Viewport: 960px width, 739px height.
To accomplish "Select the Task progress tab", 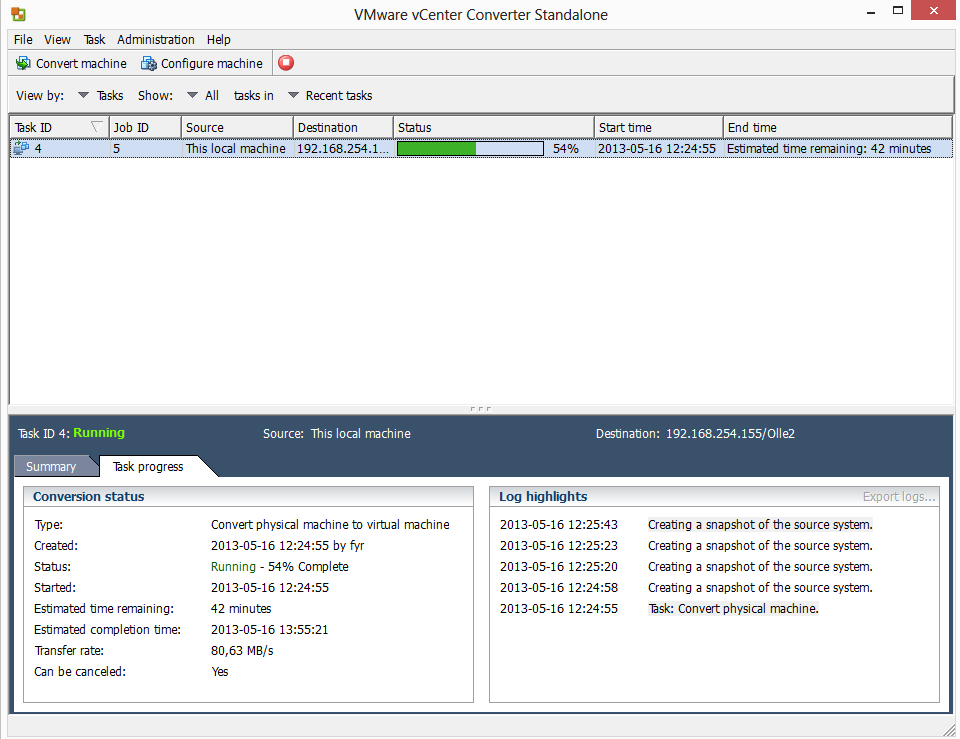I will click(148, 467).
